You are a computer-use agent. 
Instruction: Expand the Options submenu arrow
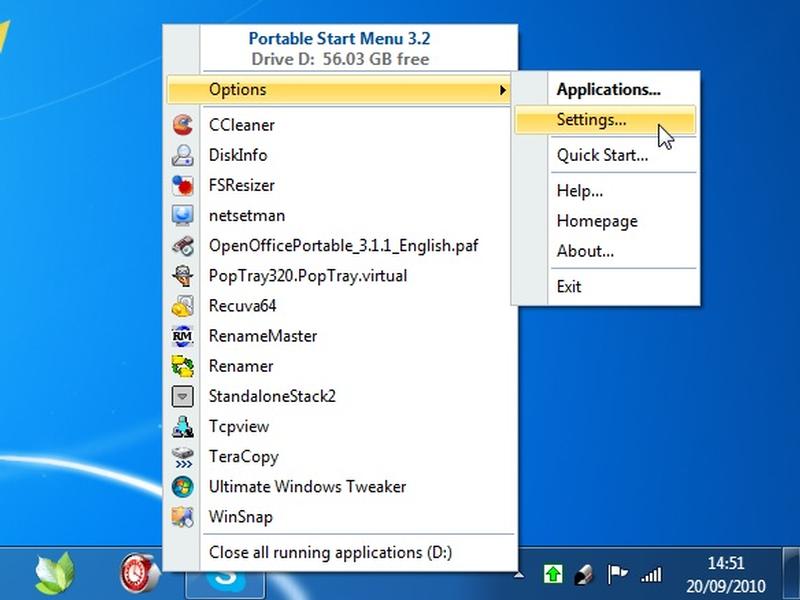point(503,90)
